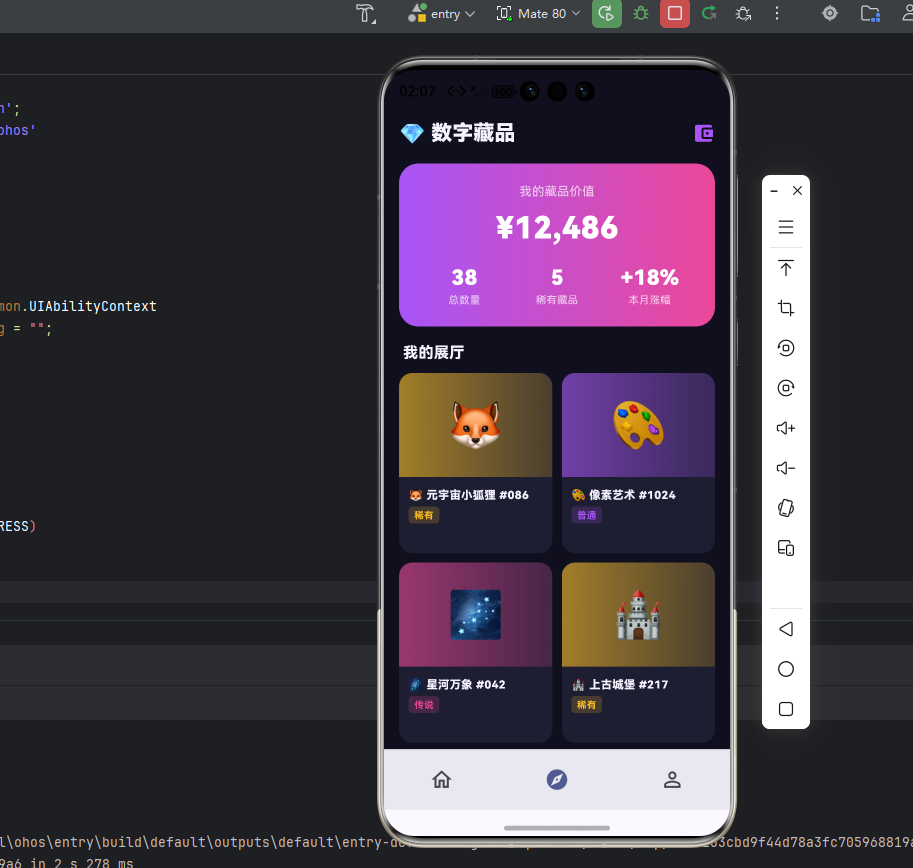Tap the purple wallet icon in app header

click(x=703, y=133)
